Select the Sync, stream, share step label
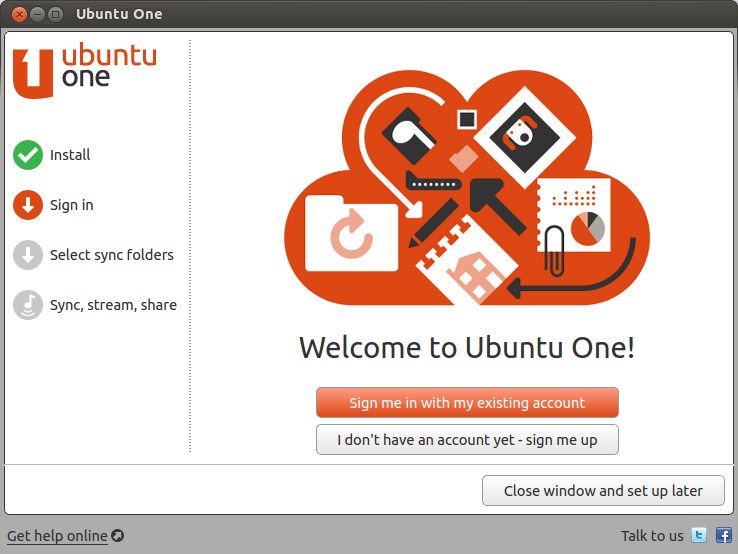Image resolution: width=738 pixels, height=554 pixels. (113, 305)
